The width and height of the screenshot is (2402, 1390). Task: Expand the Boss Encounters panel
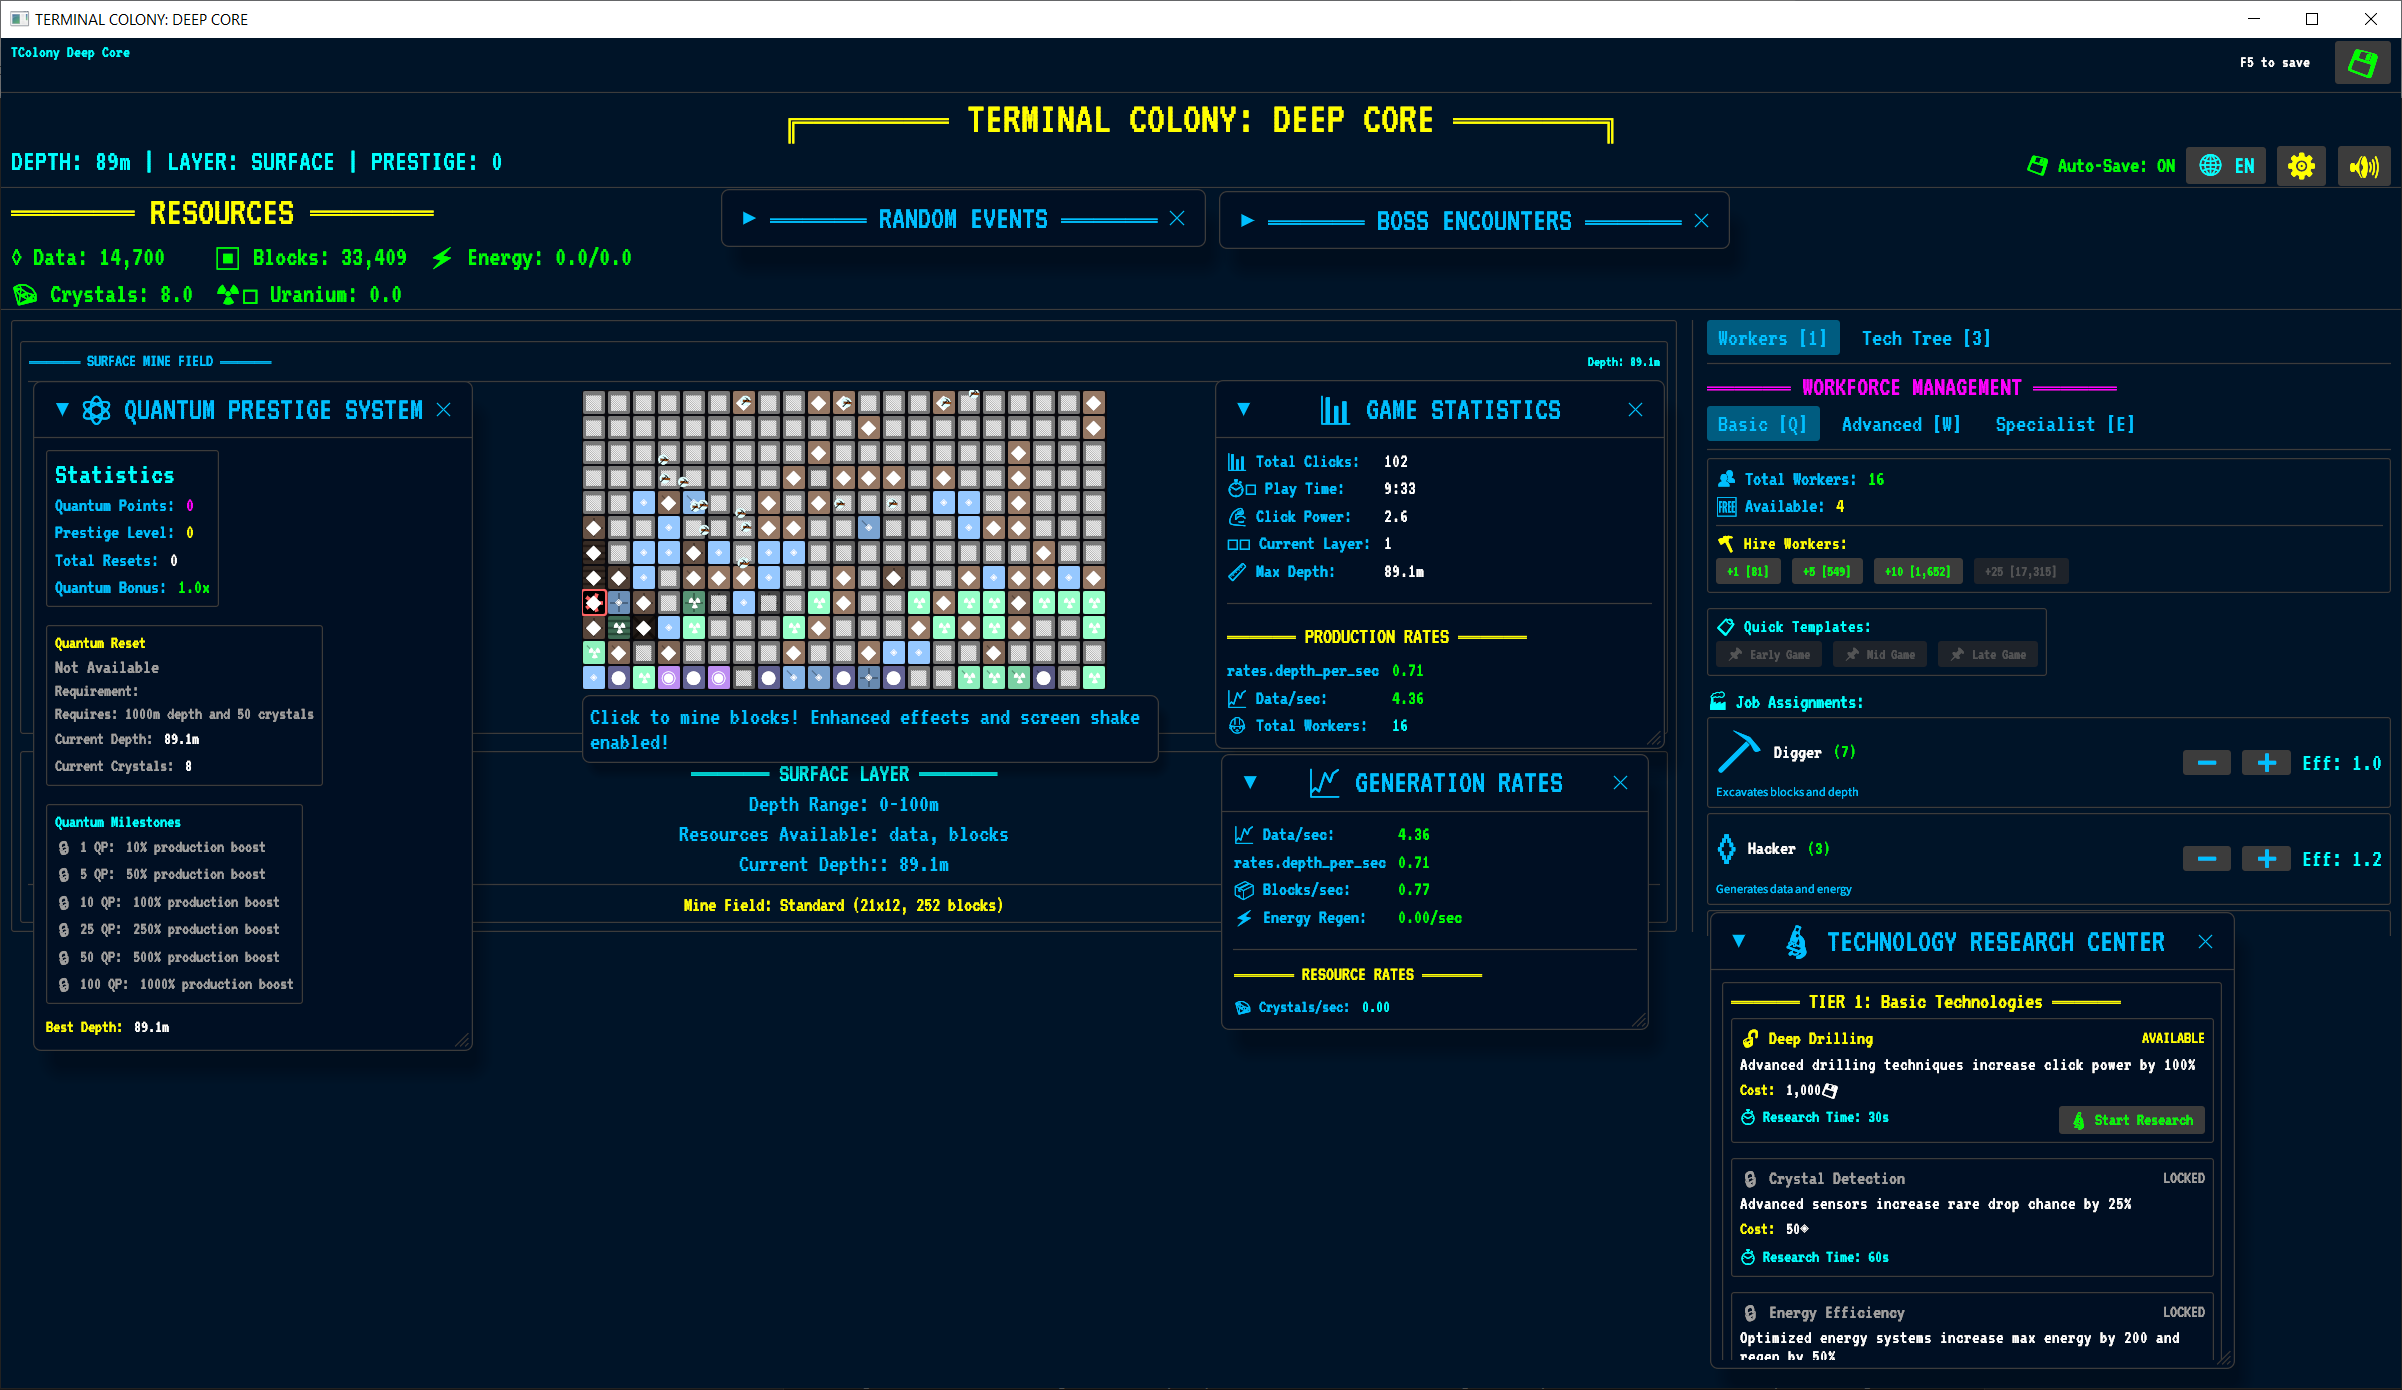[x=1247, y=221]
